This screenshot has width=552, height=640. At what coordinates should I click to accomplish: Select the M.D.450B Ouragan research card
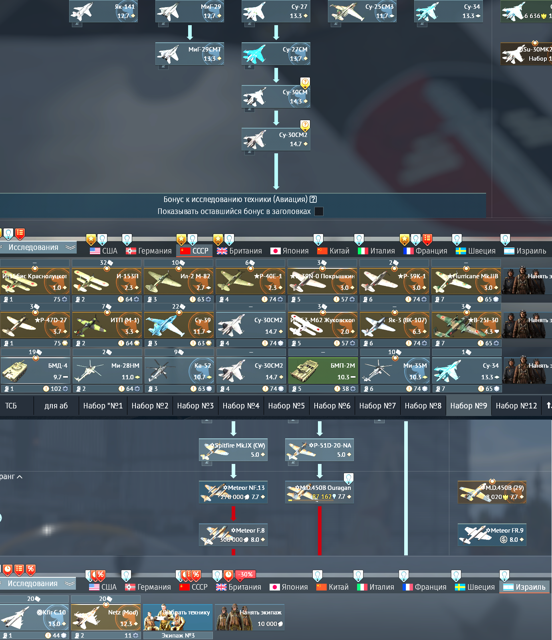[319, 492]
